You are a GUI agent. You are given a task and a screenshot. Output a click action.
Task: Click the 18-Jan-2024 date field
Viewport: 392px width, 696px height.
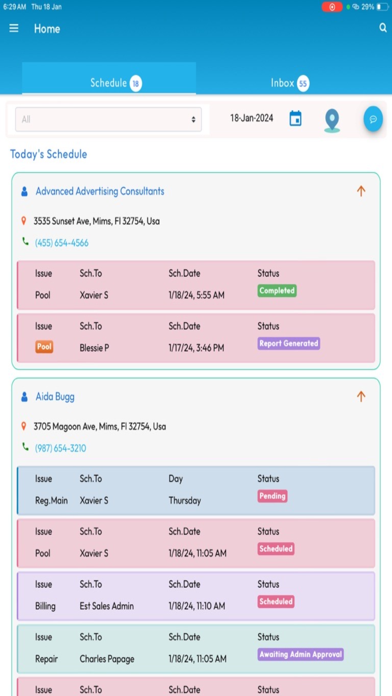(x=252, y=119)
